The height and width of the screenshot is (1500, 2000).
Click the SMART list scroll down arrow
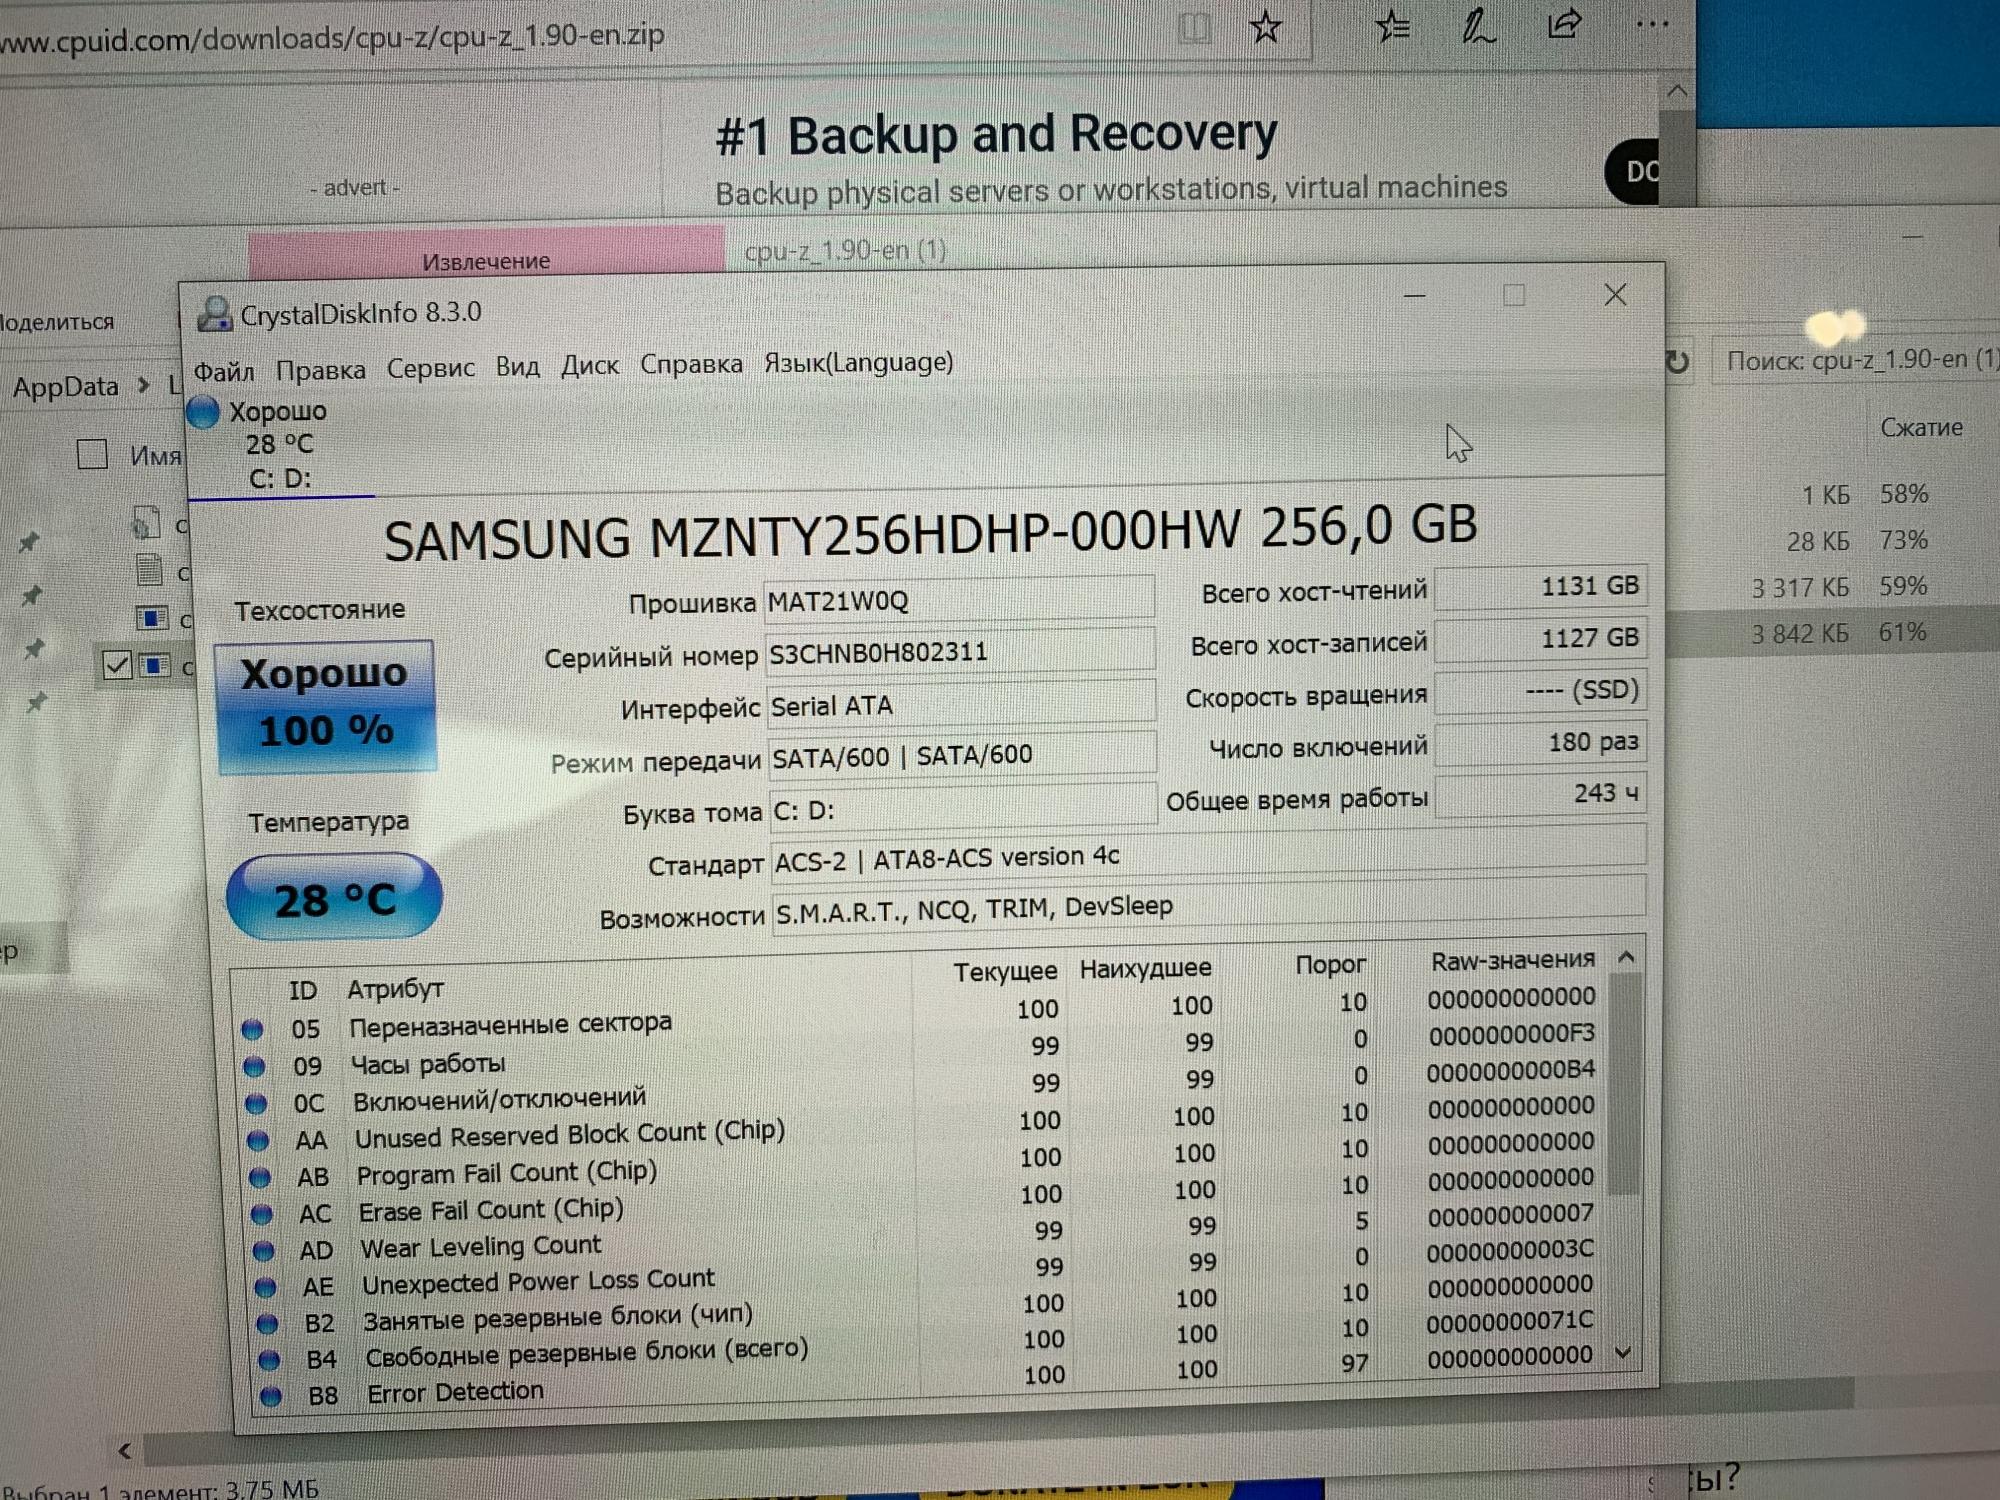(1624, 1353)
